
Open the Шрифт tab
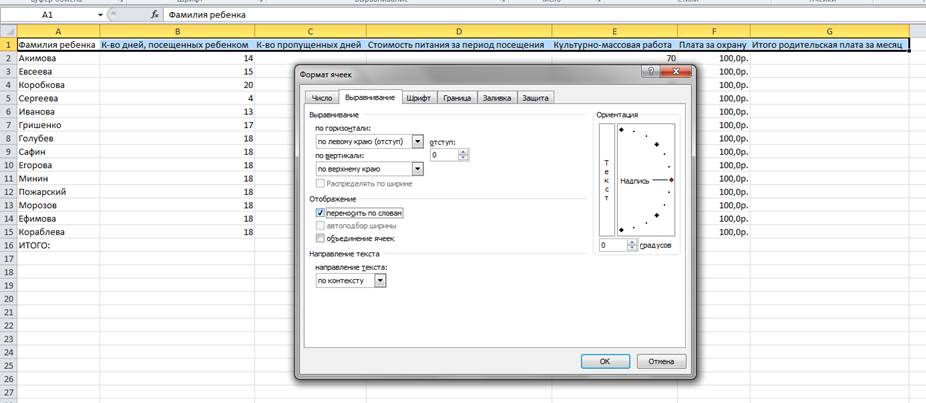pyautogui.click(x=419, y=99)
